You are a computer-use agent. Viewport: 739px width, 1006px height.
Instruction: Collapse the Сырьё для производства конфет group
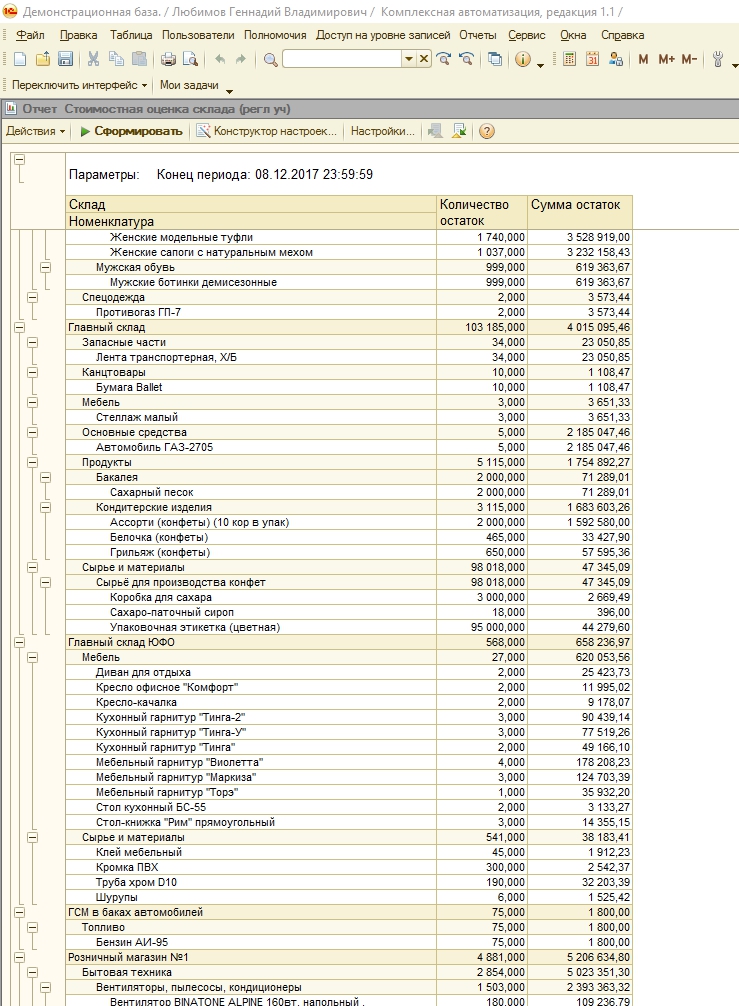pyautogui.click(x=46, y=583)
